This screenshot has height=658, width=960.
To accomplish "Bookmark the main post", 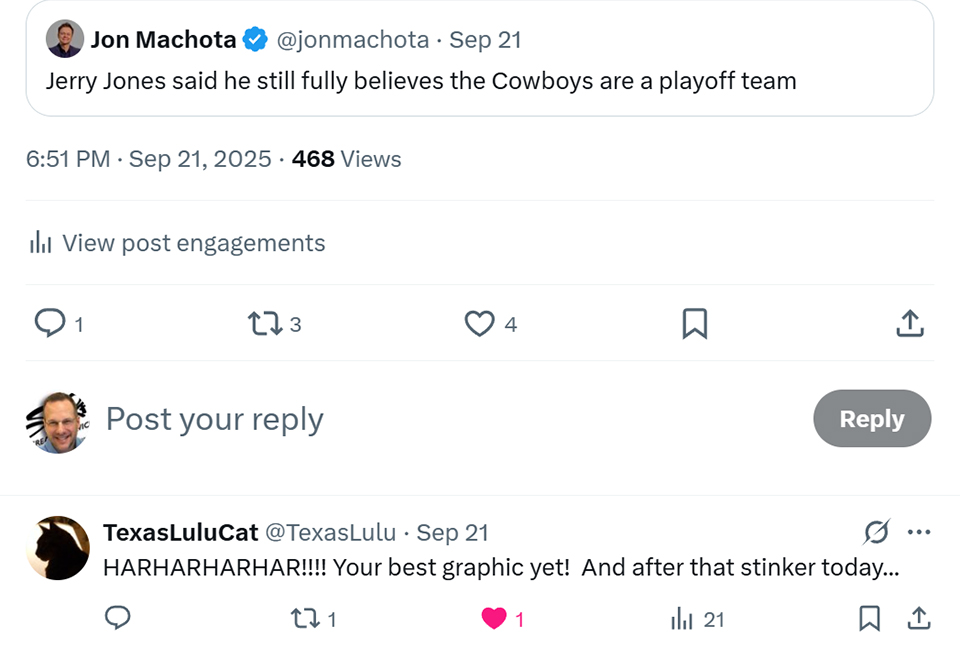I will pos(694,323).
